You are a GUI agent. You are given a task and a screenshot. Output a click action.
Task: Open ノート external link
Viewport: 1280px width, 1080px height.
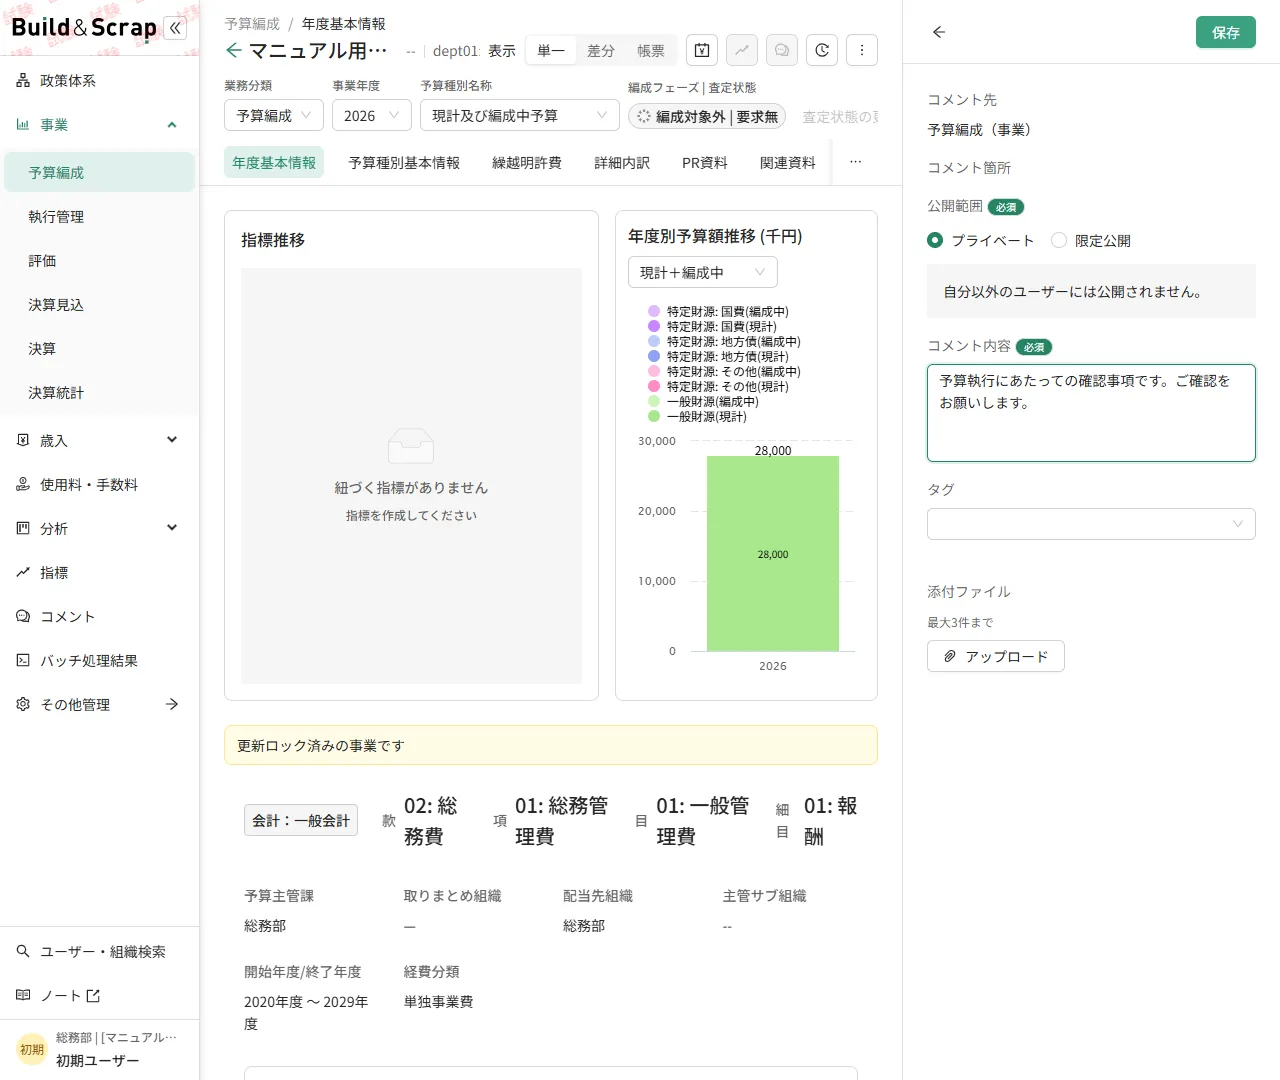tap(99, 996)
